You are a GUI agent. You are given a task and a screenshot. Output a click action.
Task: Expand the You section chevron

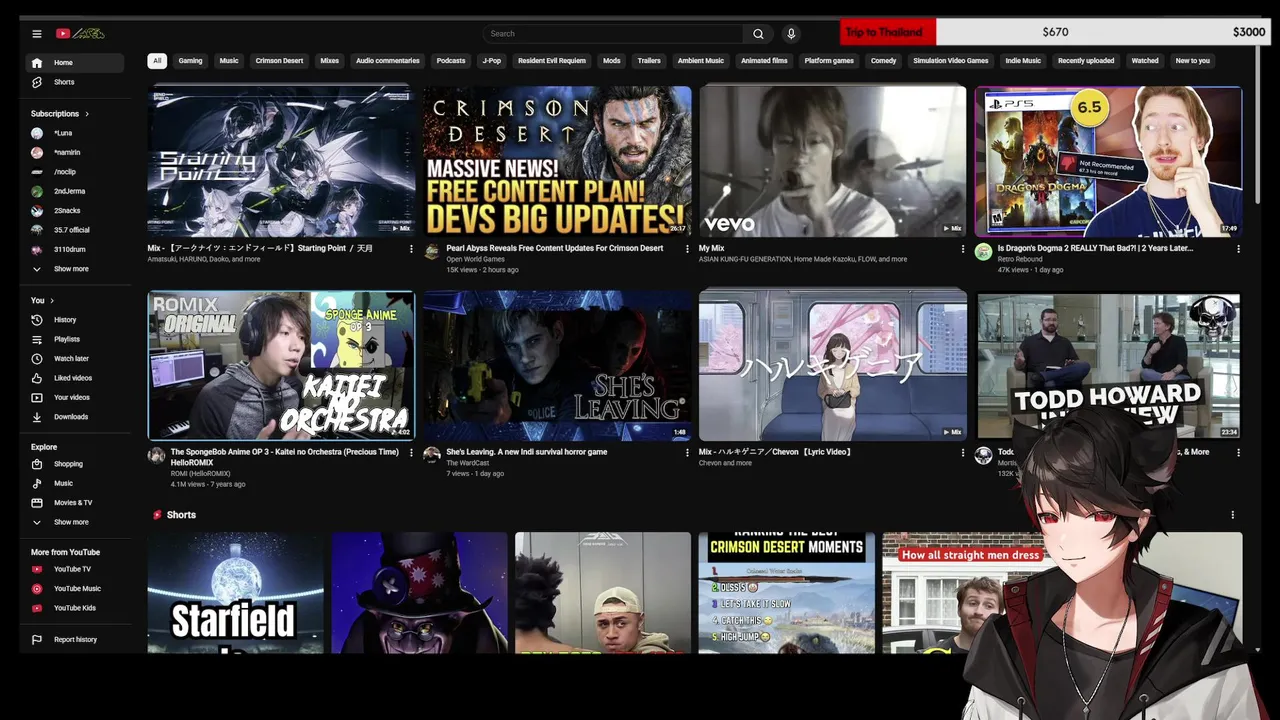click(52, 301)
